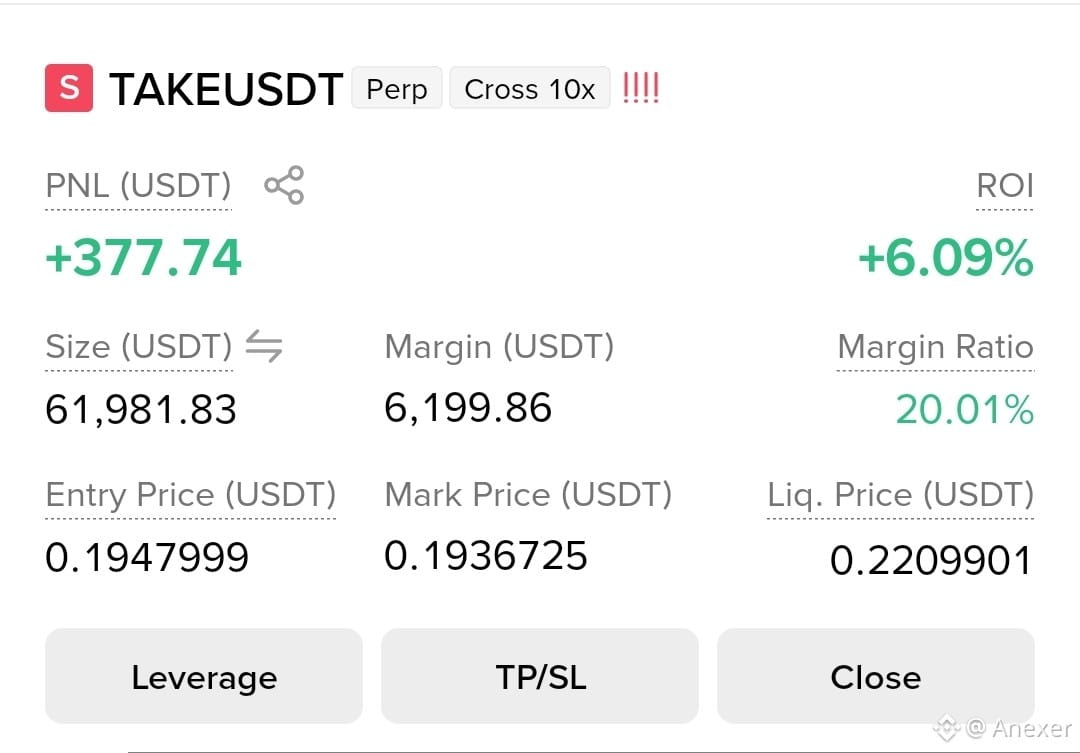Viewport: 1080px width, 753px height.
Task: Close the TAKEUSDT position
Action: 875,676
